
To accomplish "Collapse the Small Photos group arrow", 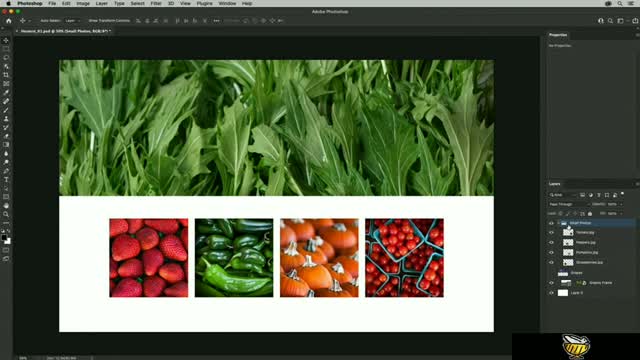I will (x=558, y=223).
